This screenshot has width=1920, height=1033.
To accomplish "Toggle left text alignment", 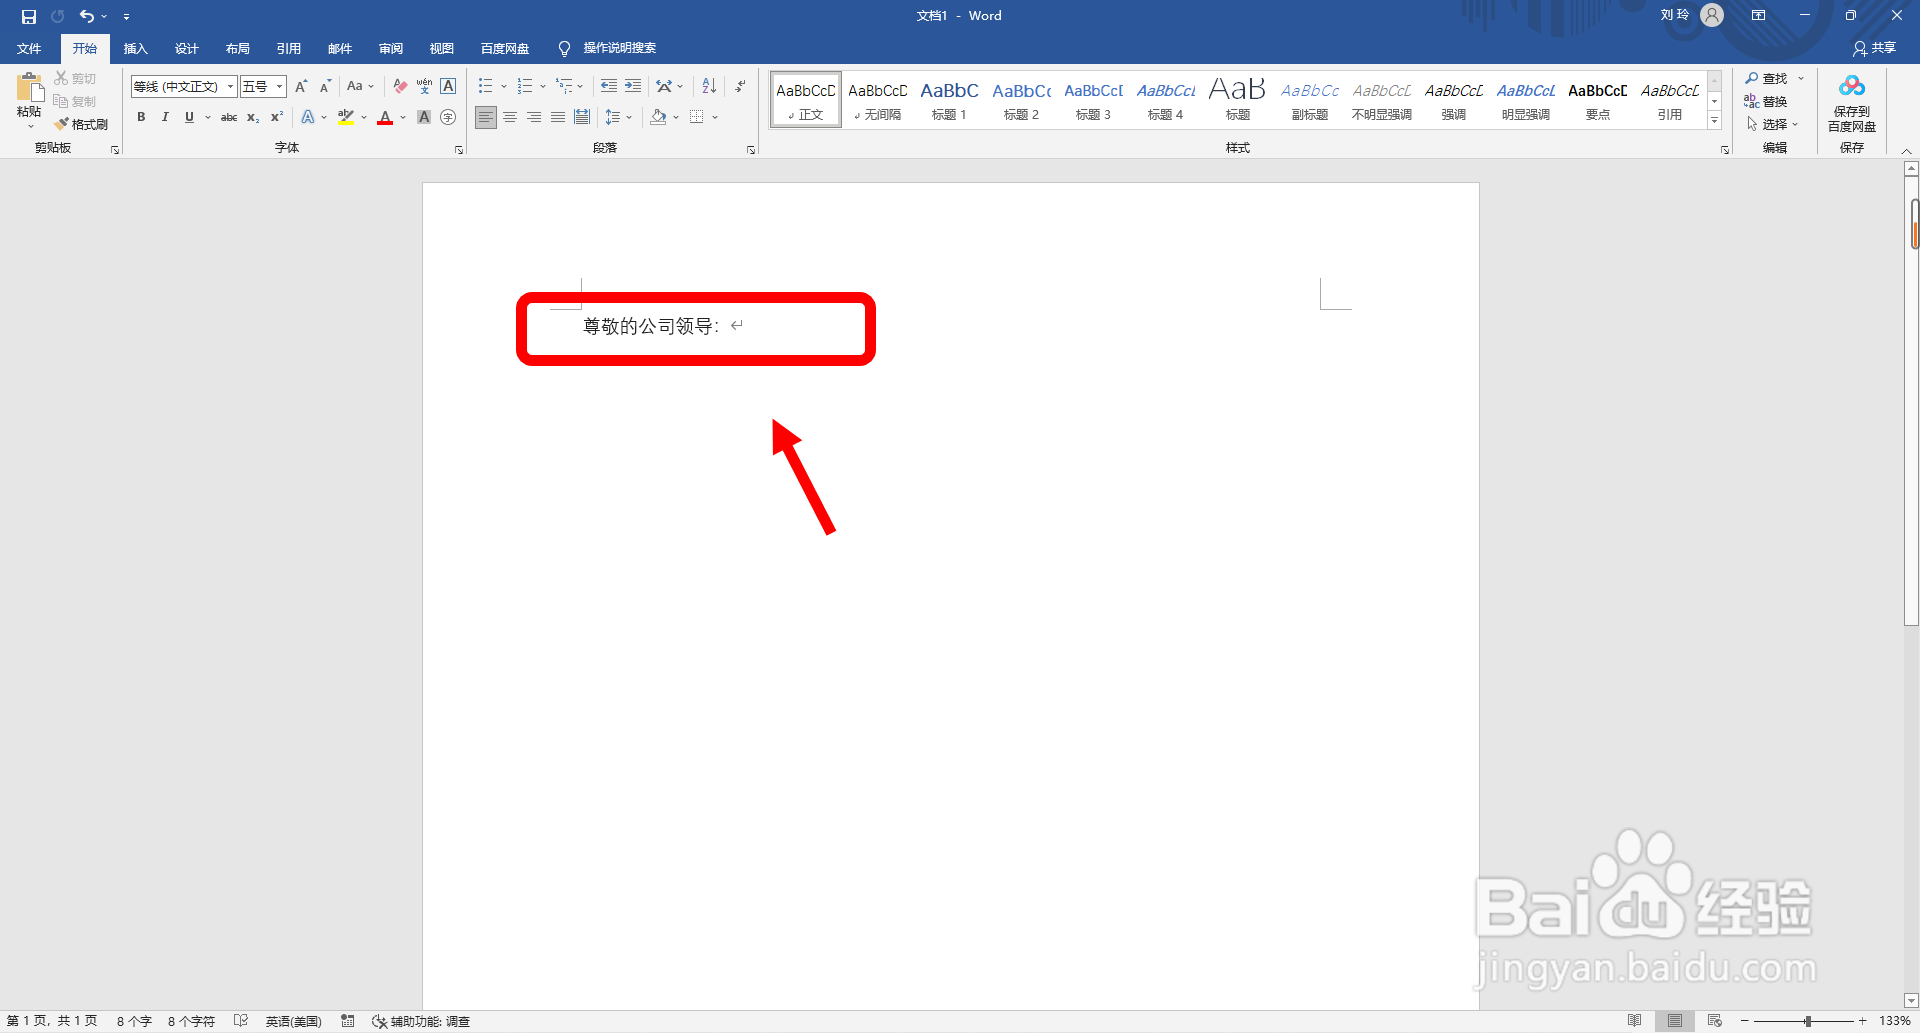I will pyautogui.click(x=486, y=117).
